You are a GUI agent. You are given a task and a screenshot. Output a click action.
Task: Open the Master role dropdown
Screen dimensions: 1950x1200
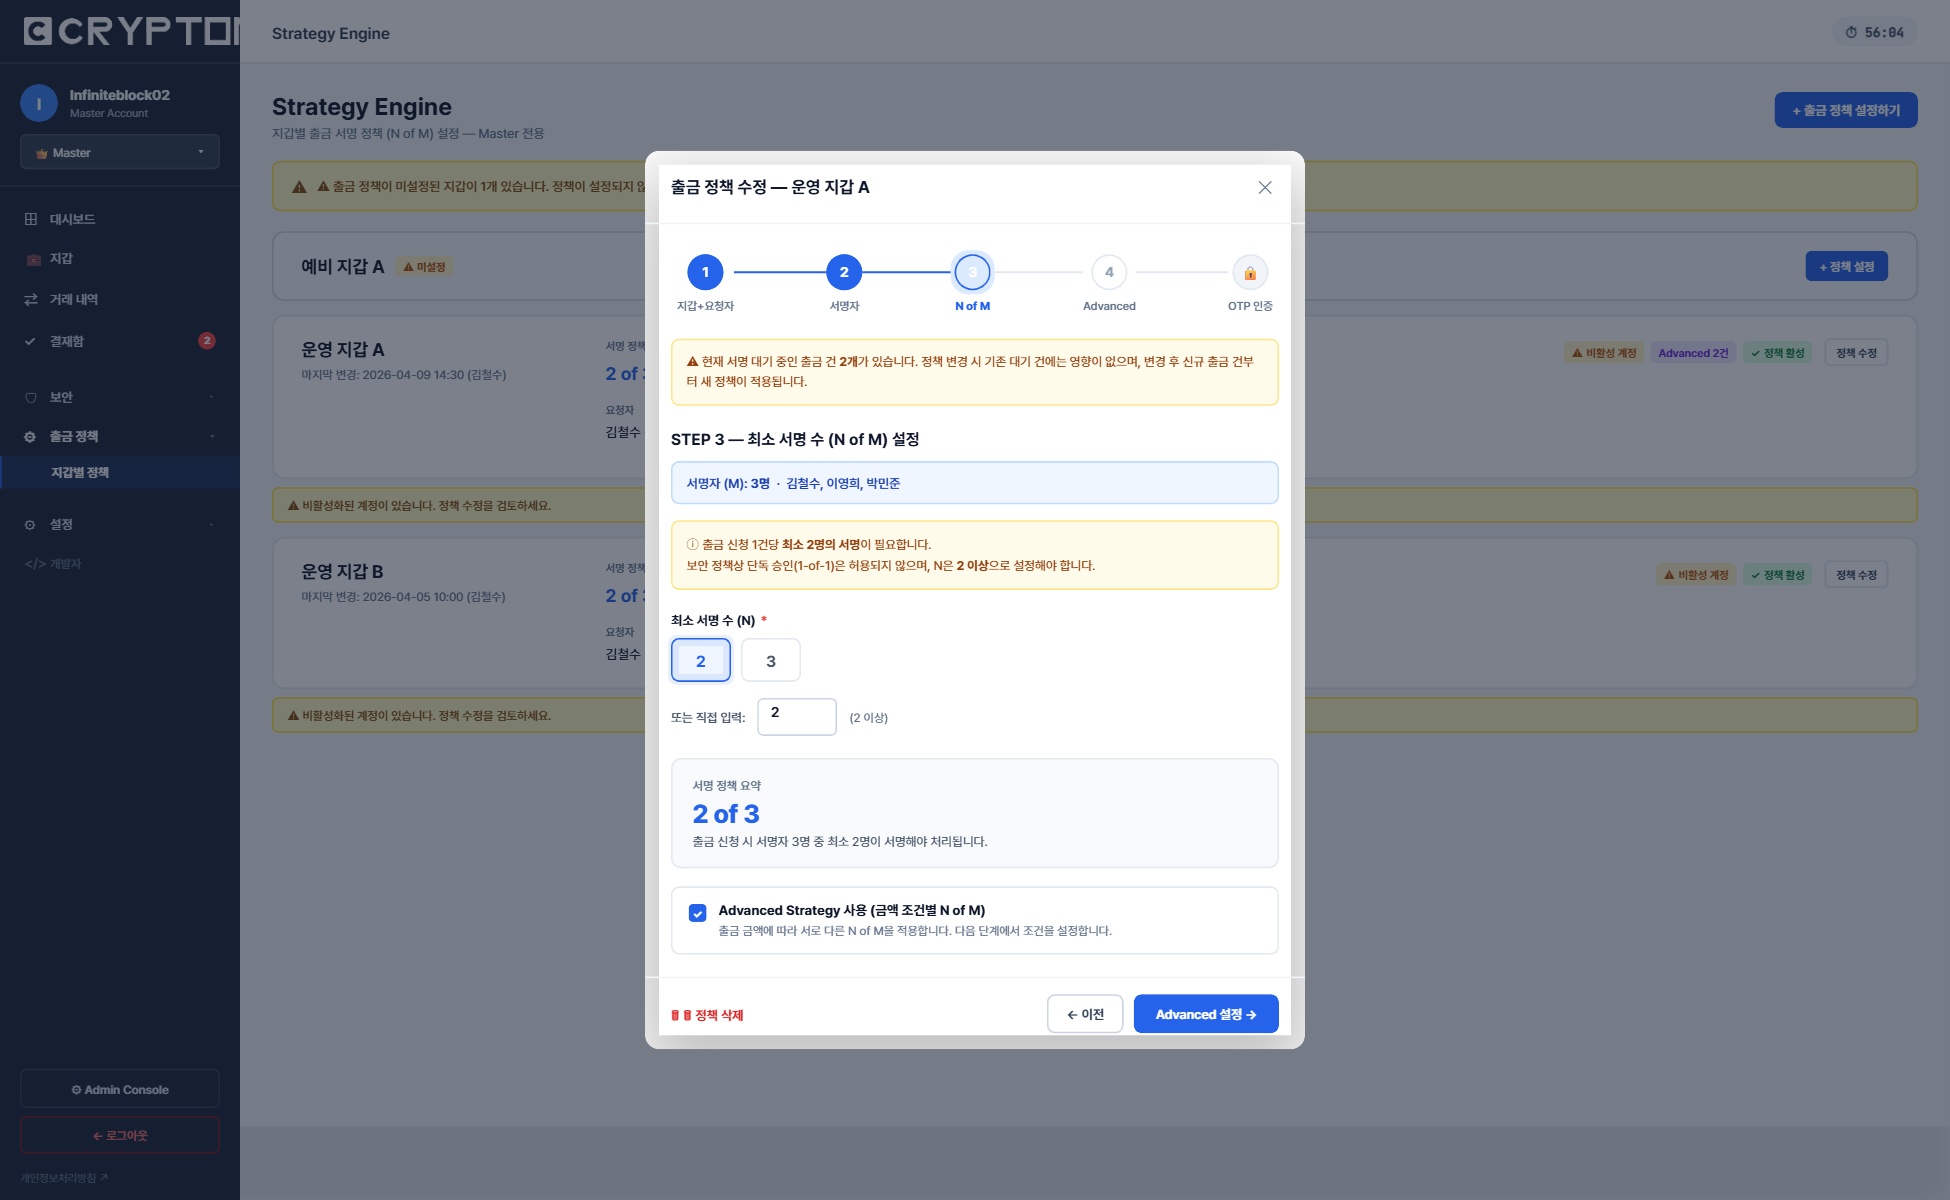[x=120, y=152]
